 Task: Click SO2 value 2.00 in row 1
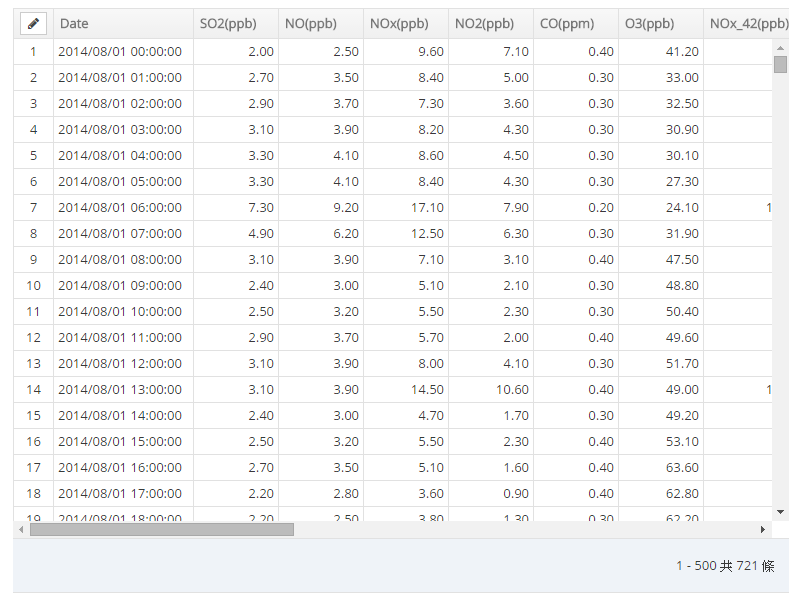236,51
